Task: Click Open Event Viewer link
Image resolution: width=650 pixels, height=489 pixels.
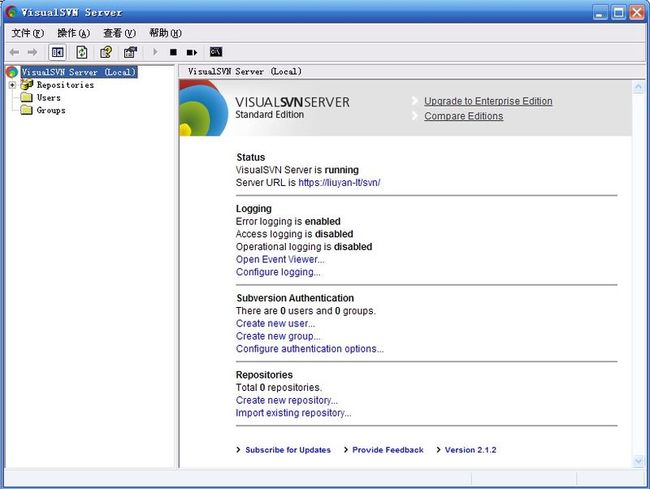Action: click(x=280, y=259)
